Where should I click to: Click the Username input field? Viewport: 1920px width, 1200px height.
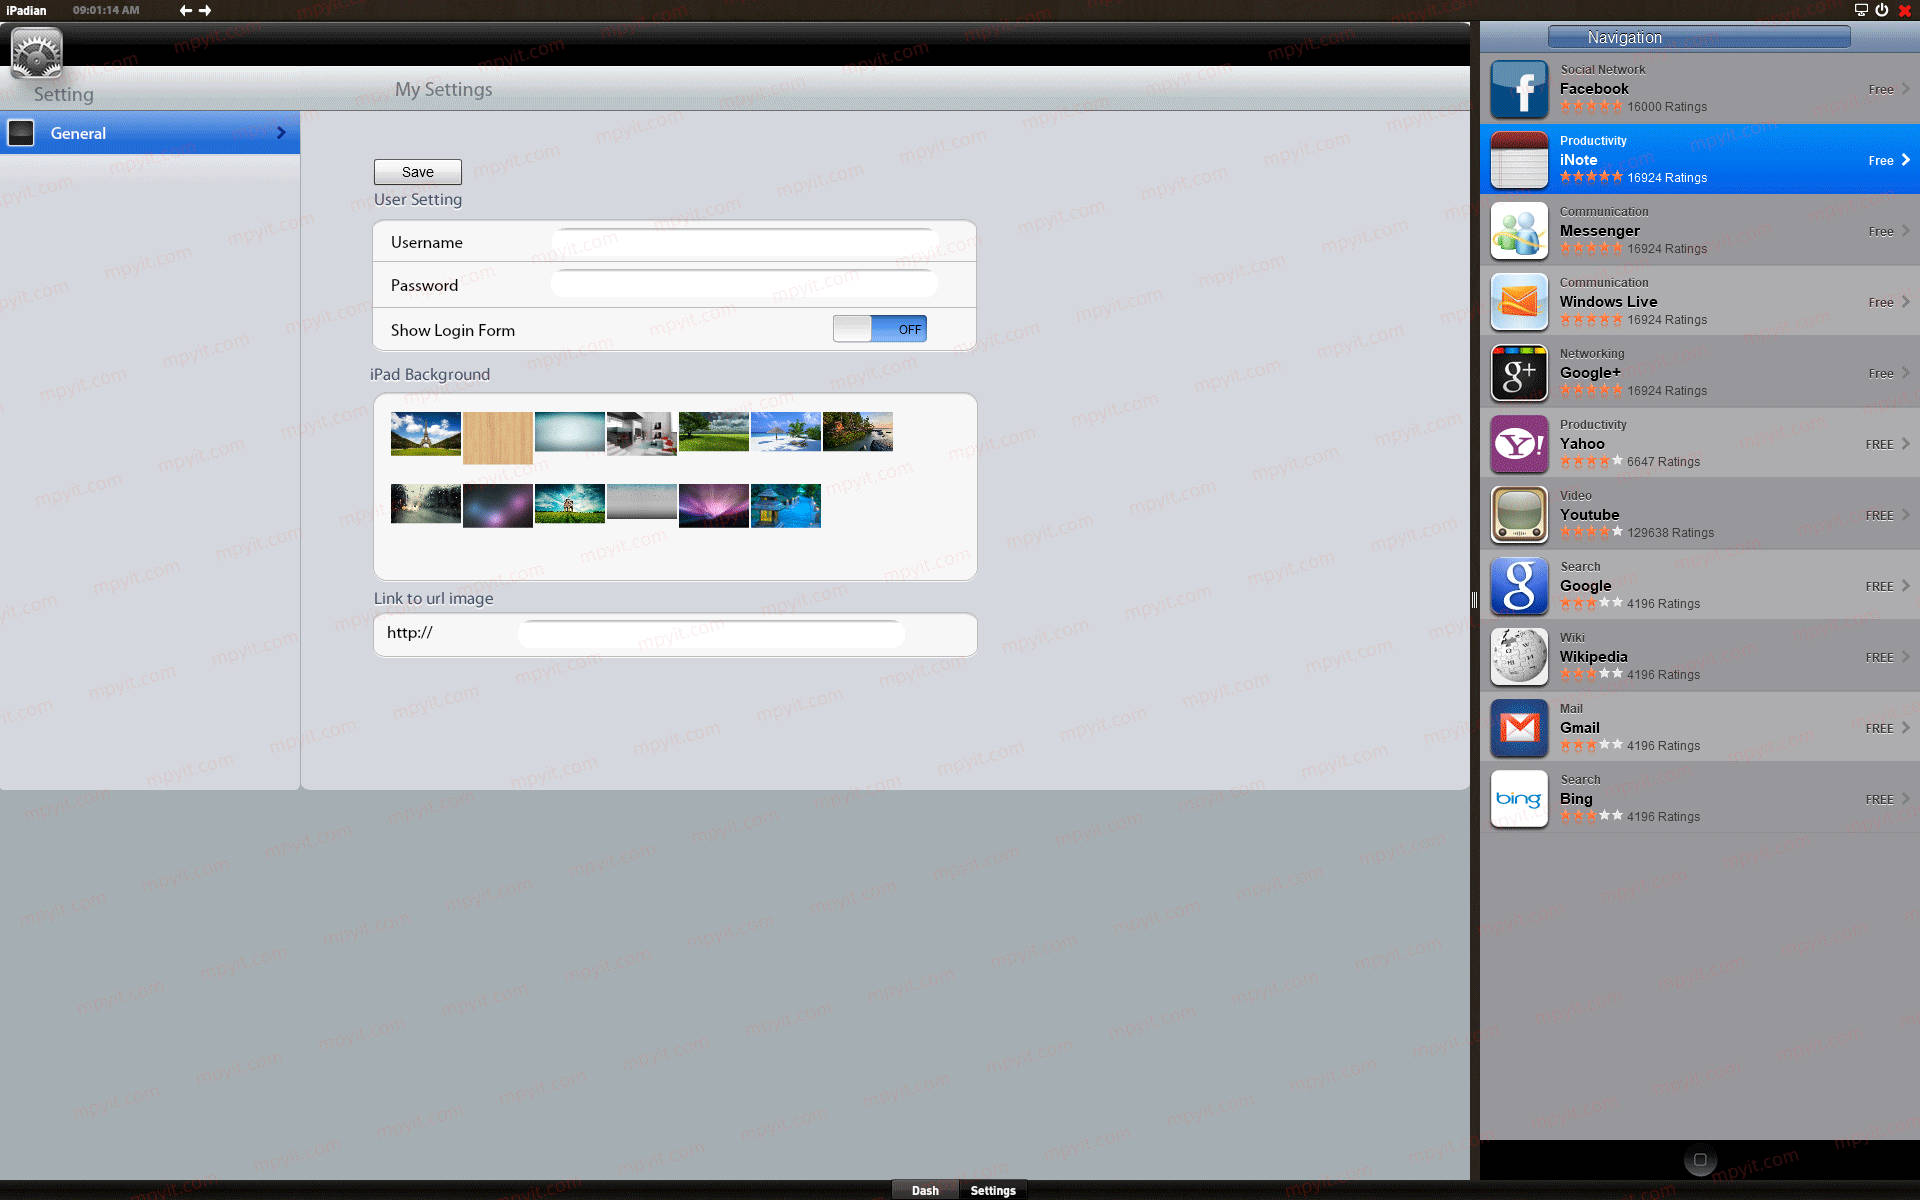[745, 242]
